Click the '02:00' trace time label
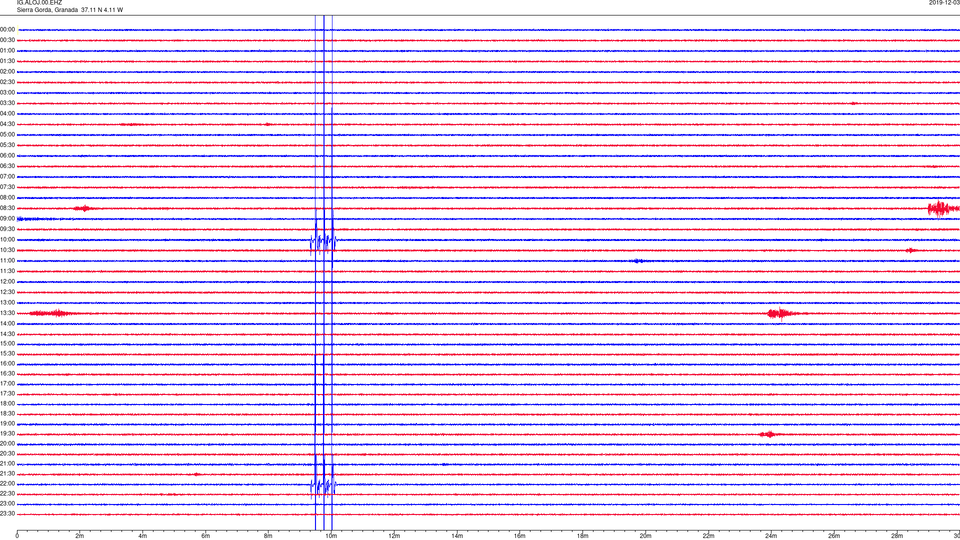The image size is (960, 540). 7,72
